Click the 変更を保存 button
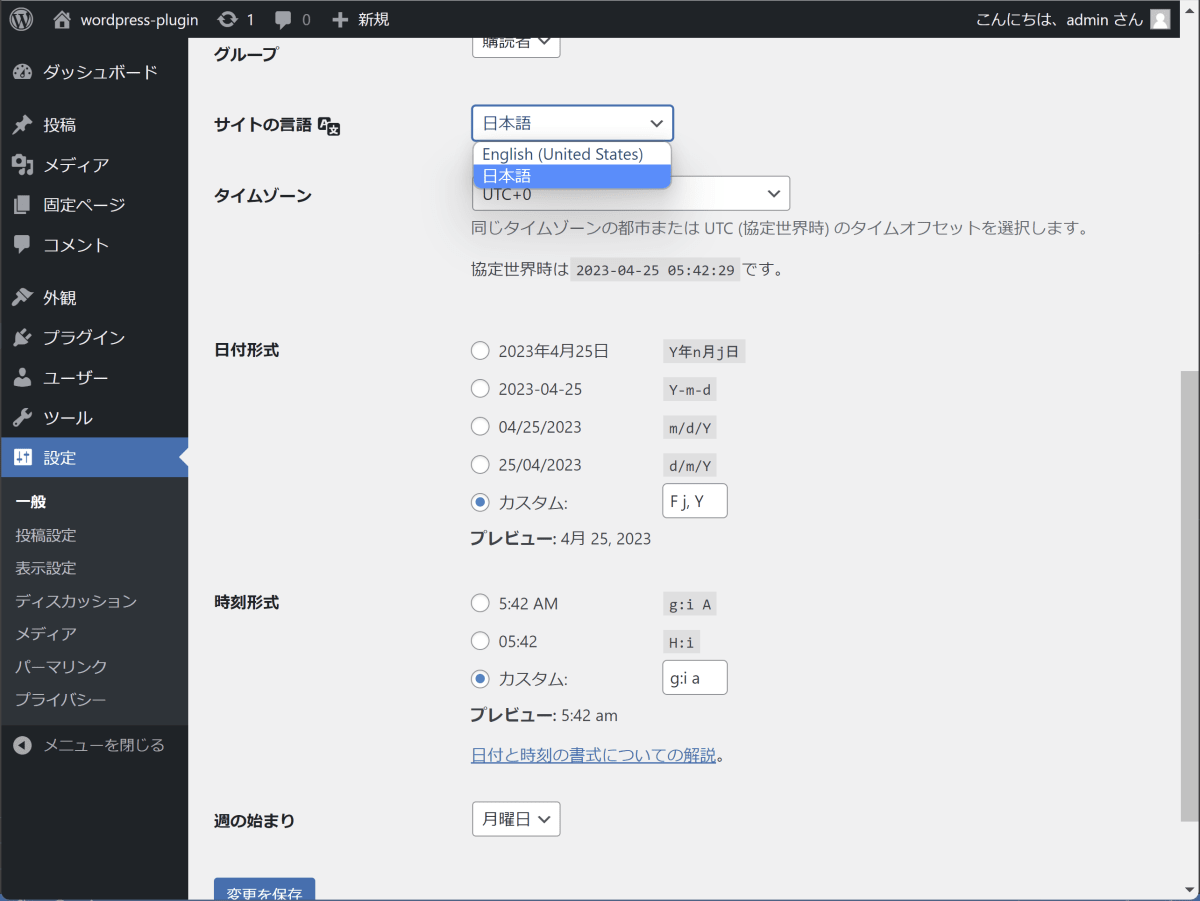This screenshot has height=901, width=1200. click(264, 890)
